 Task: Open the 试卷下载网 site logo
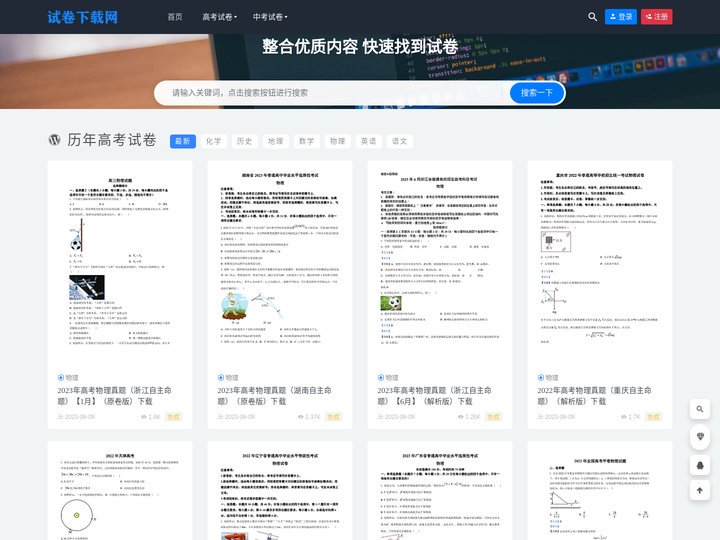83,17
